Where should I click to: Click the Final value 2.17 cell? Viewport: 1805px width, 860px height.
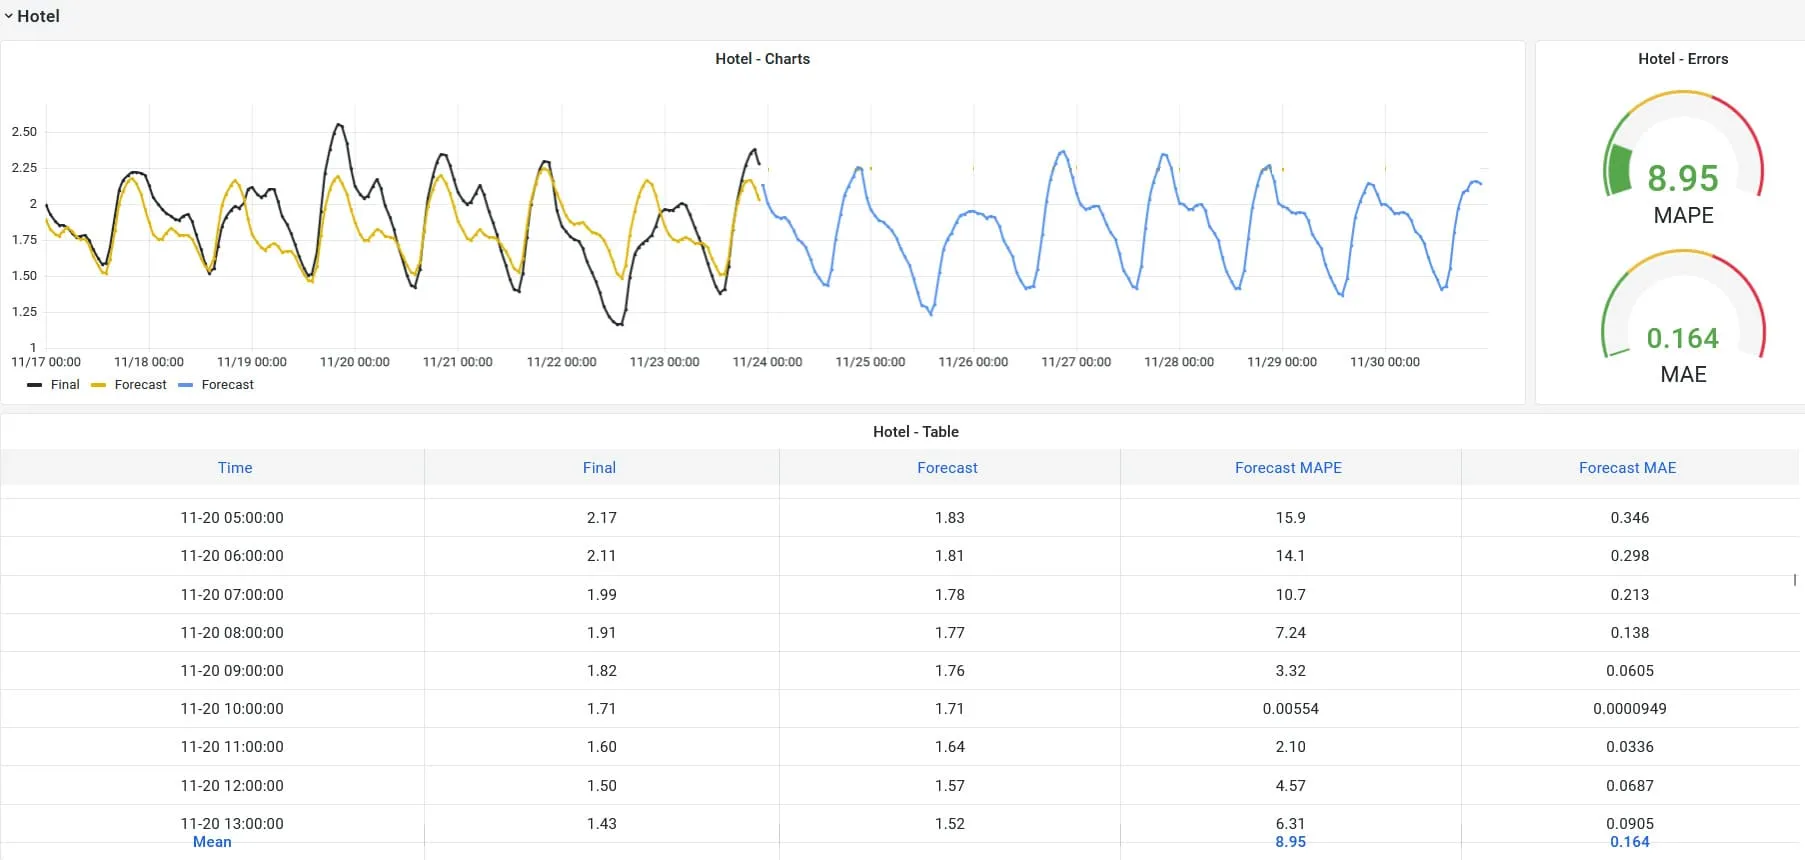click(x=602, y=518)
